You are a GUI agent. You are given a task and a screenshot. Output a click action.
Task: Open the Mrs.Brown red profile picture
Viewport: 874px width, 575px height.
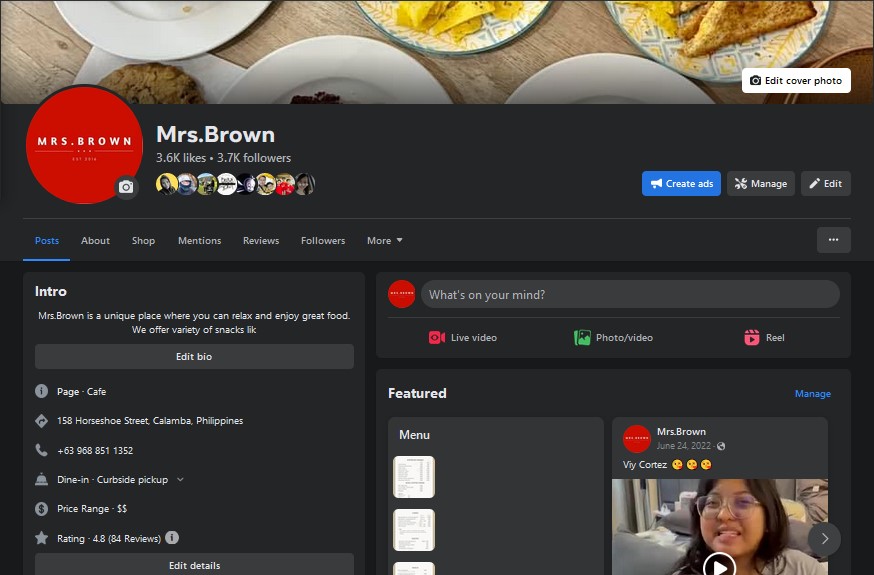(84, 145)
